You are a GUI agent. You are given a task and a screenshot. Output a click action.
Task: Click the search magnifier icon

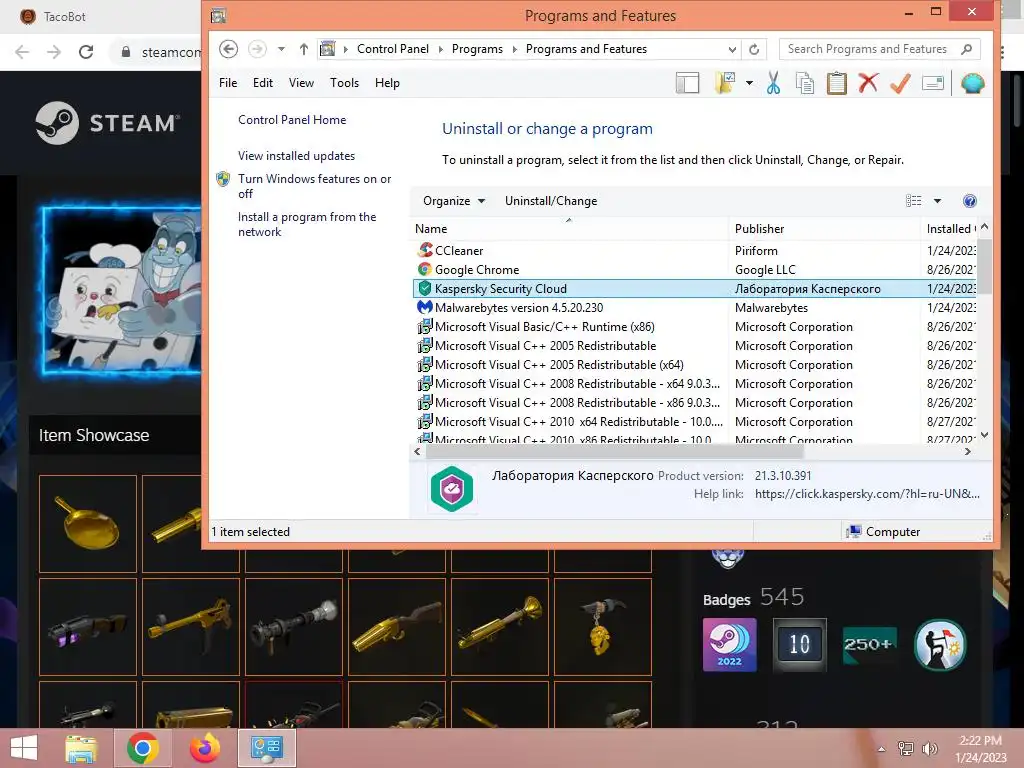click(x=967, y=49)
